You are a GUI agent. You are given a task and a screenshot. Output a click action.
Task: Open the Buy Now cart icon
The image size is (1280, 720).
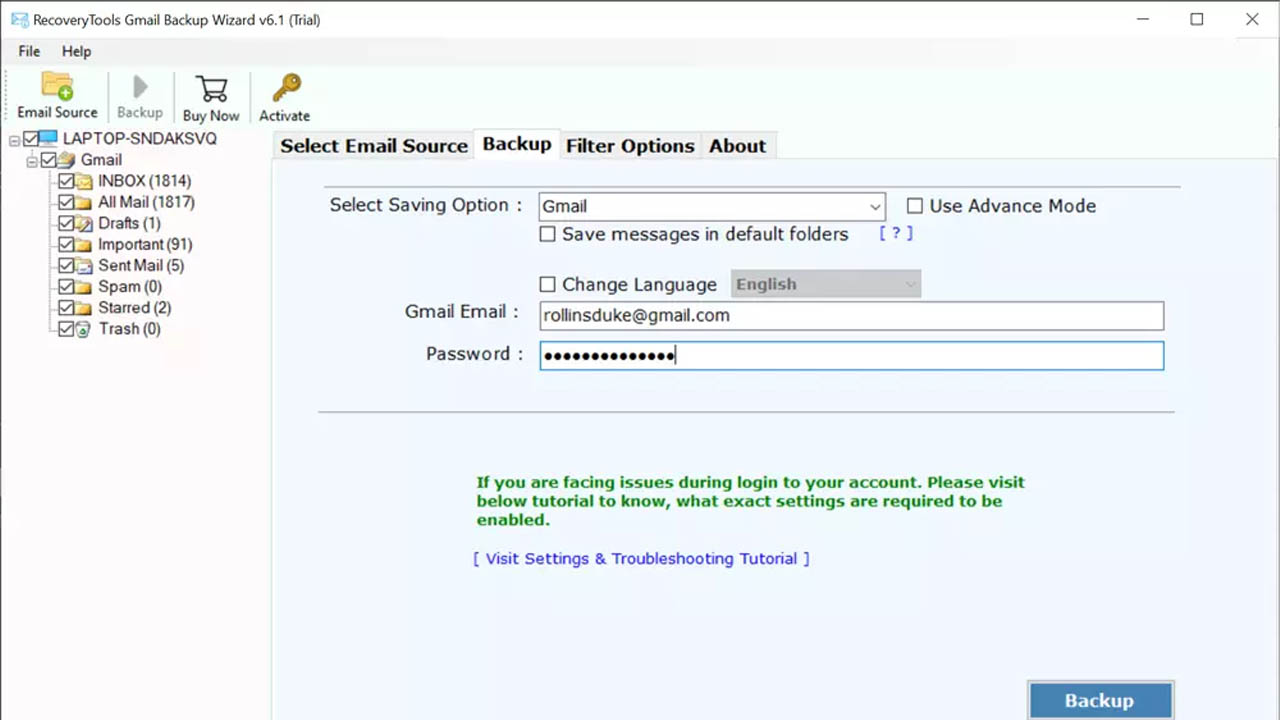211,88
